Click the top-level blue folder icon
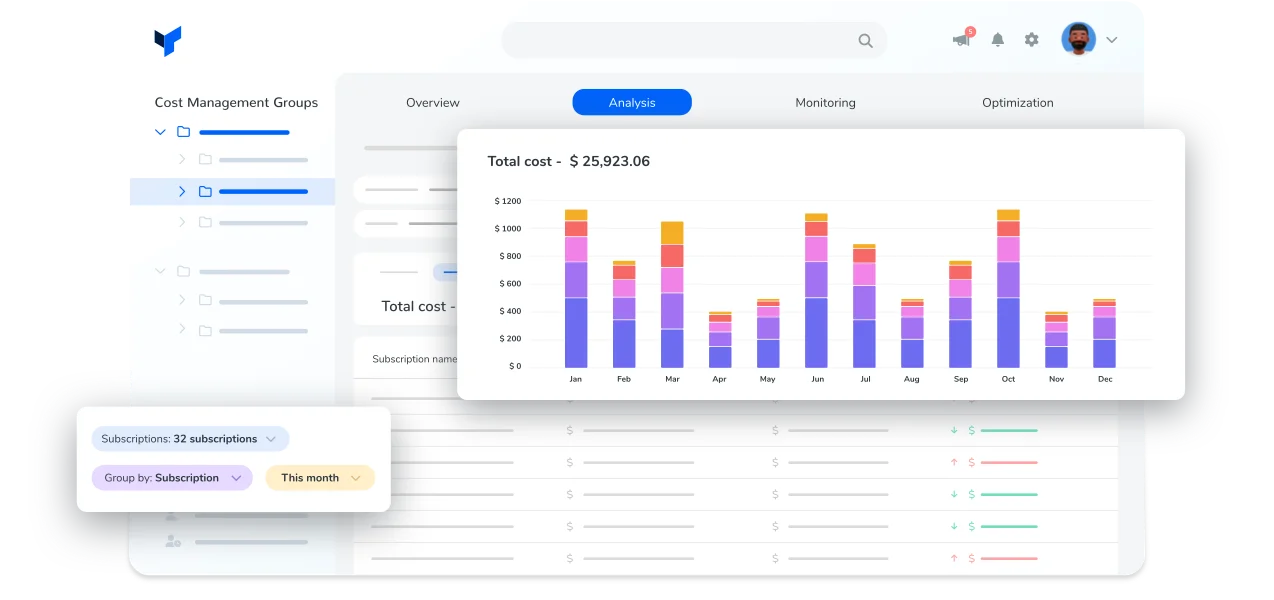 click(184, 132)
